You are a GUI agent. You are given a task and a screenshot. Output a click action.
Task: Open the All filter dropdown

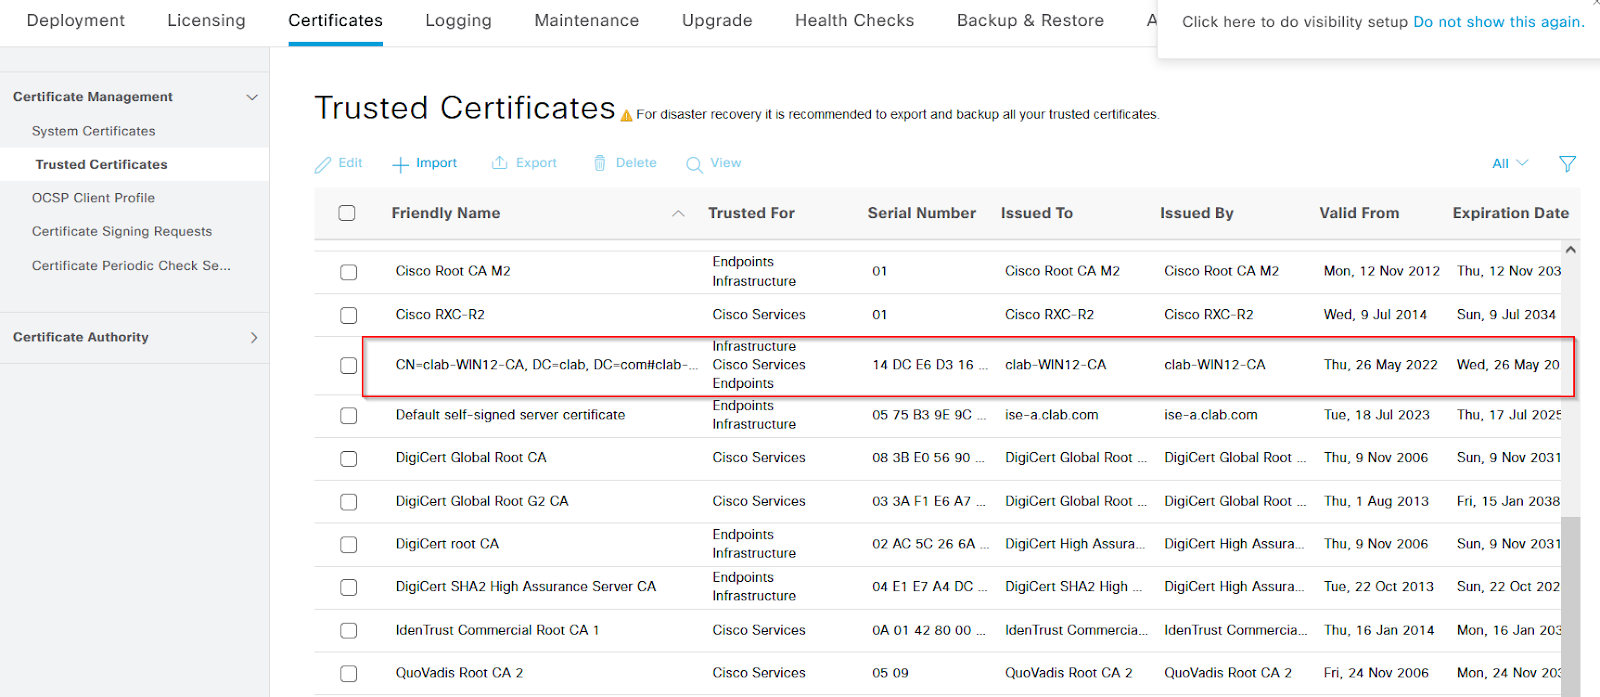tap(1510, 163)
